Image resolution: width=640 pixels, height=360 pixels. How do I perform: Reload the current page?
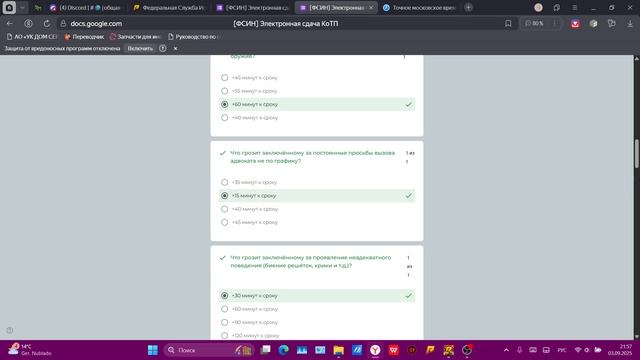(x=47, y=24)
